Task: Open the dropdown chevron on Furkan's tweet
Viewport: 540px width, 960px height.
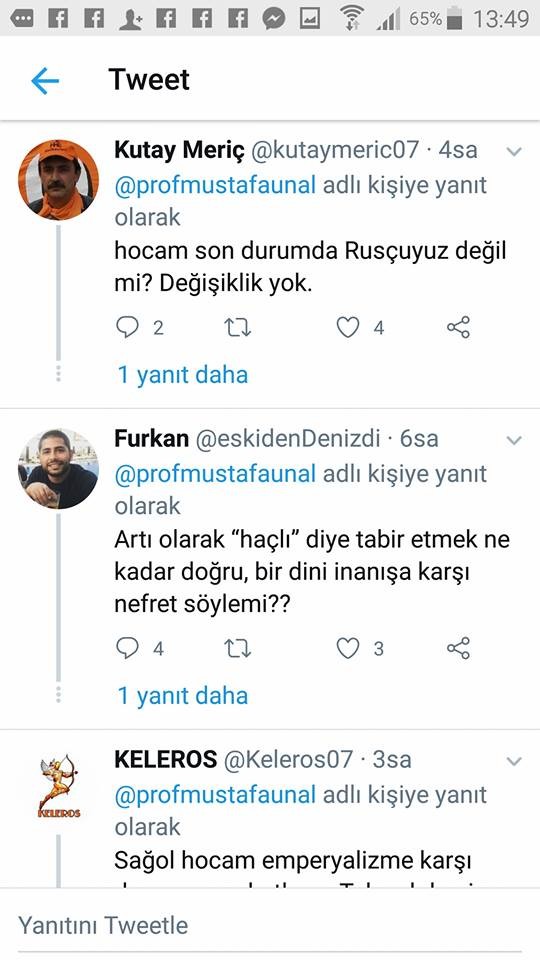Action: pos(514,440)
